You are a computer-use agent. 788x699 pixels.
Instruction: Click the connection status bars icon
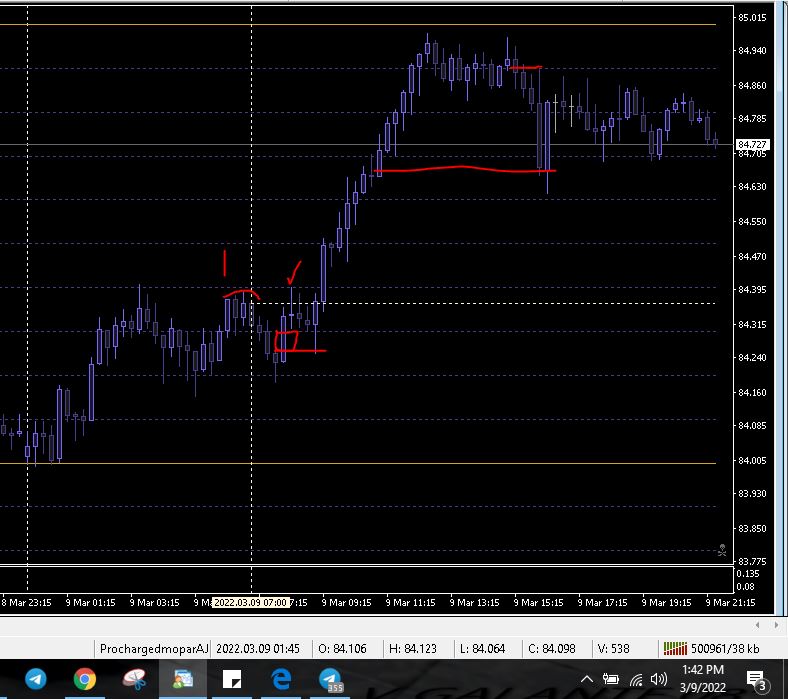tap(675, 649)
